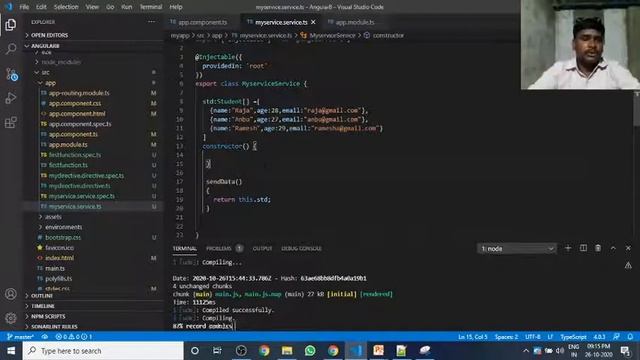Open WhatsApp from the taskbar
Screen dimensions: 640x360
tap(310, 351)
